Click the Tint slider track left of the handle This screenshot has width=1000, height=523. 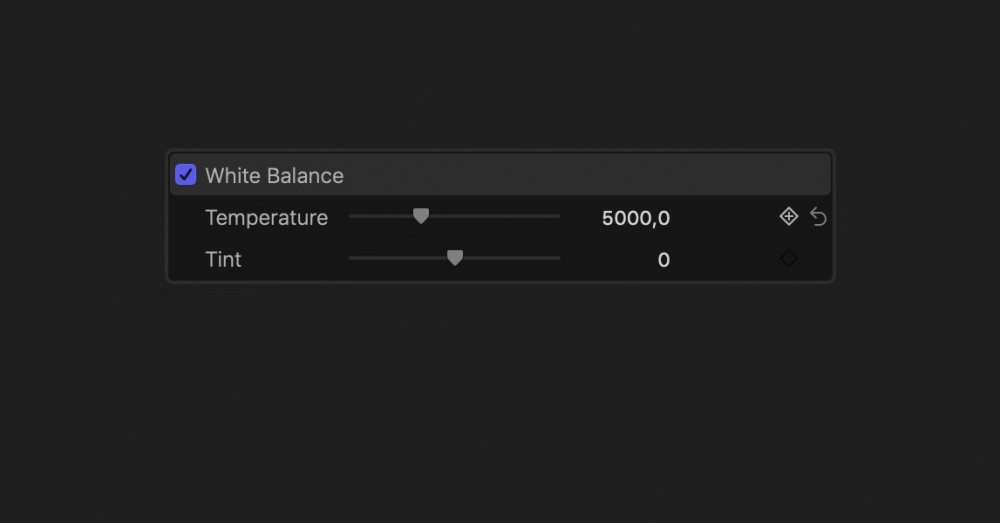pos(398,258)
